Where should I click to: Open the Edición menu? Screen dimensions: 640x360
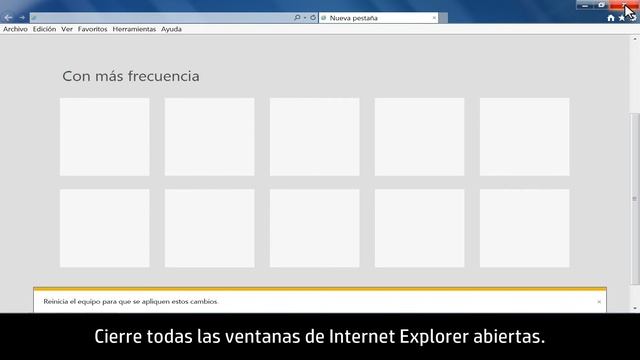click(x=44, y=29)
